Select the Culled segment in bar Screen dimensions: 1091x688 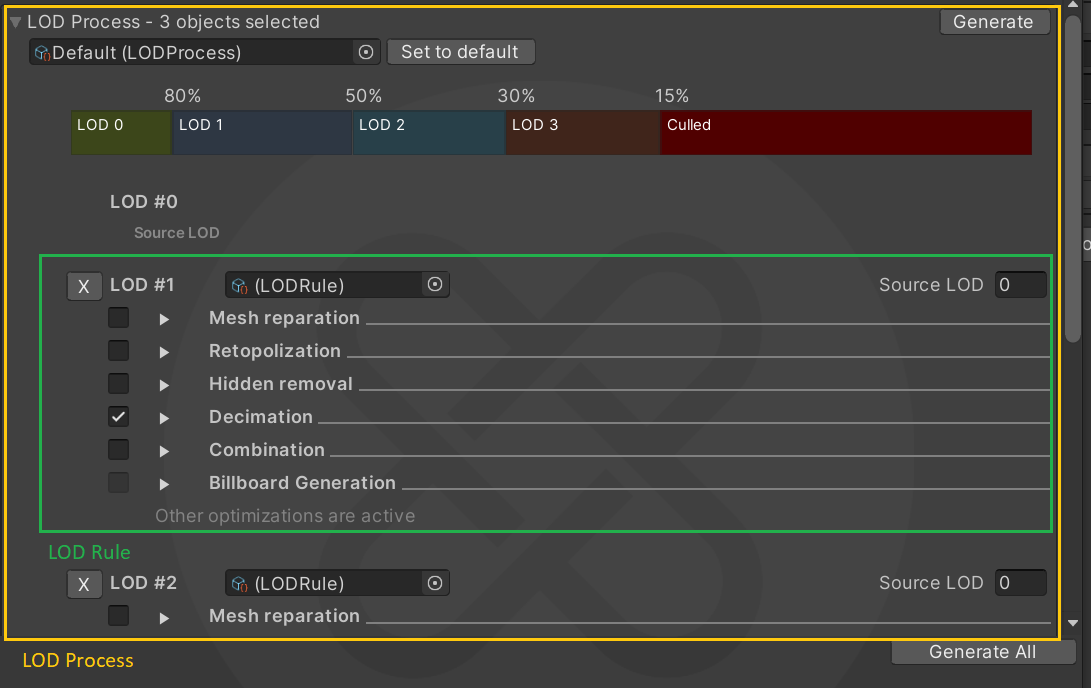[846, 132]
